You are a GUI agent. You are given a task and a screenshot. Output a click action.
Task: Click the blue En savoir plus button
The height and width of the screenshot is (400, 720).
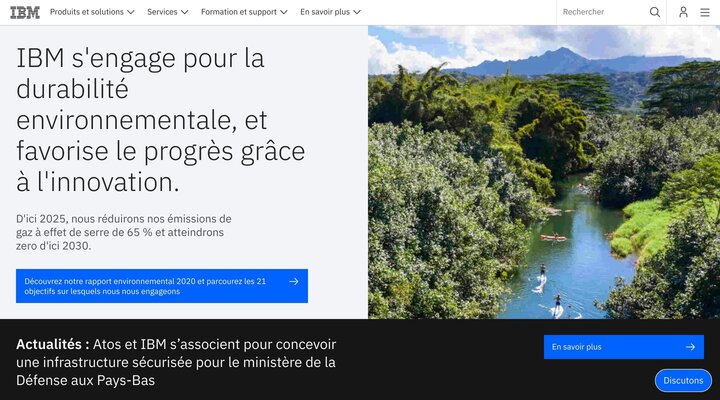coord(624,347)
